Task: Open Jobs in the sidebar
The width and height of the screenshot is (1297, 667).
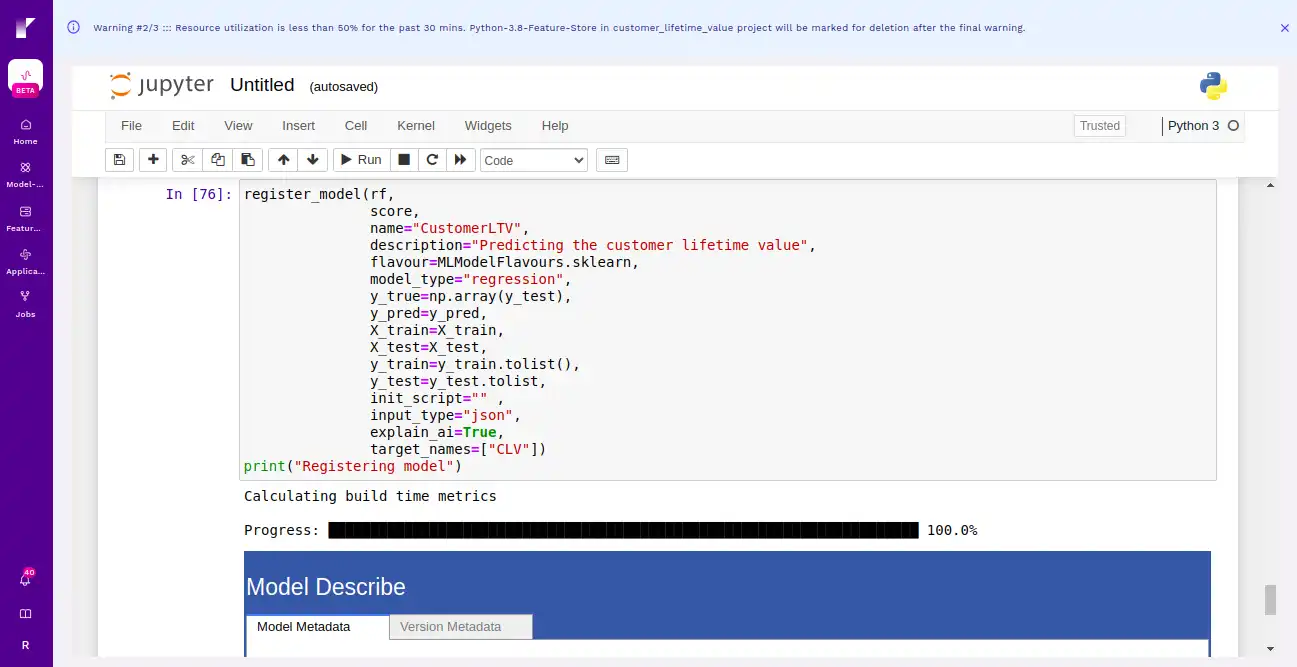Action: [25, 304]
